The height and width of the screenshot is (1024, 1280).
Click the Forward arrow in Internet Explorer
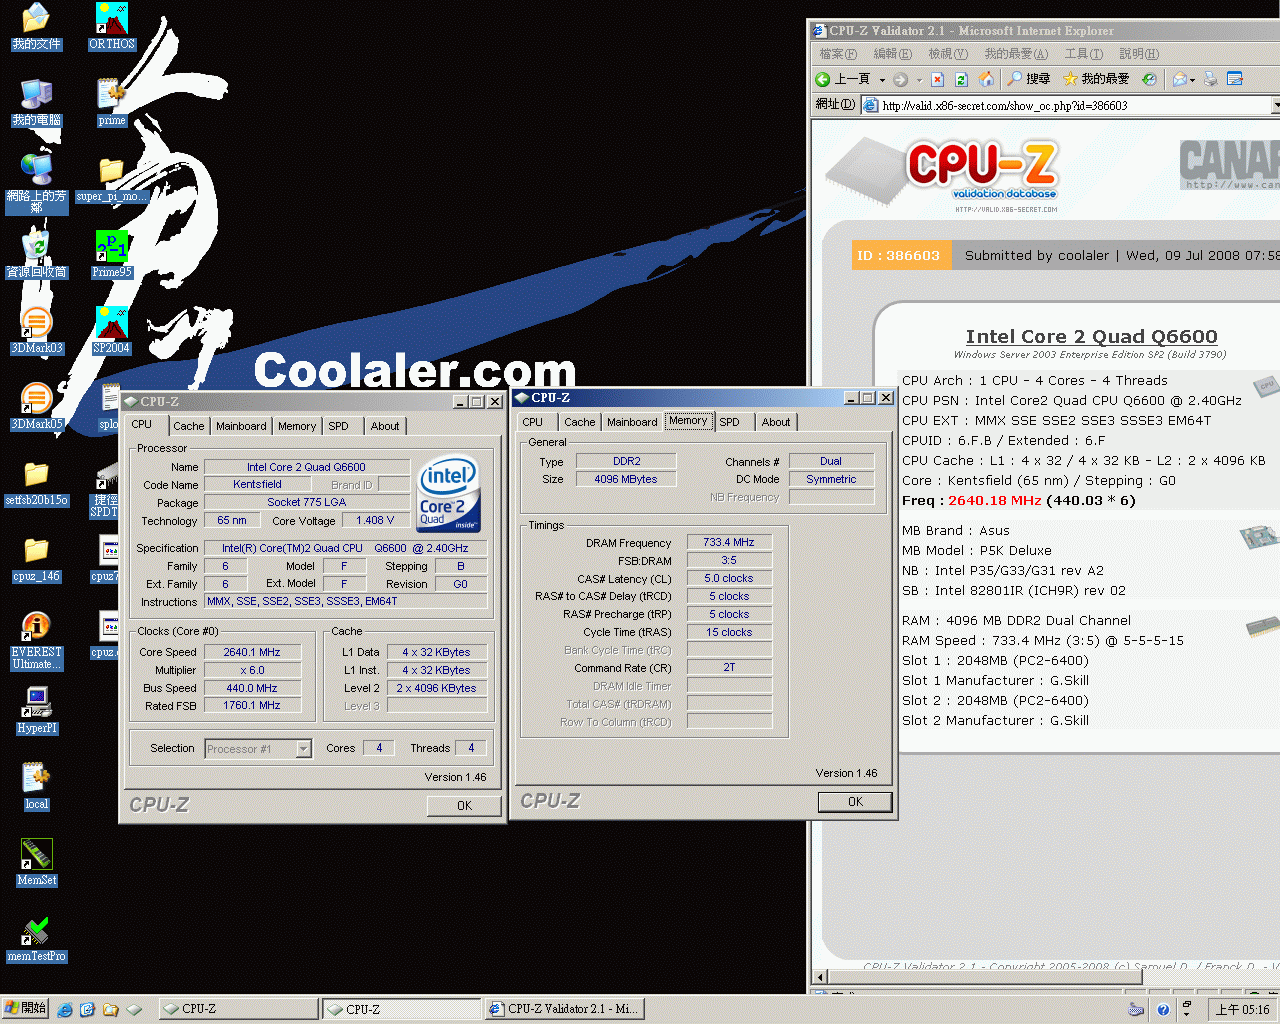tap(901, 79)
